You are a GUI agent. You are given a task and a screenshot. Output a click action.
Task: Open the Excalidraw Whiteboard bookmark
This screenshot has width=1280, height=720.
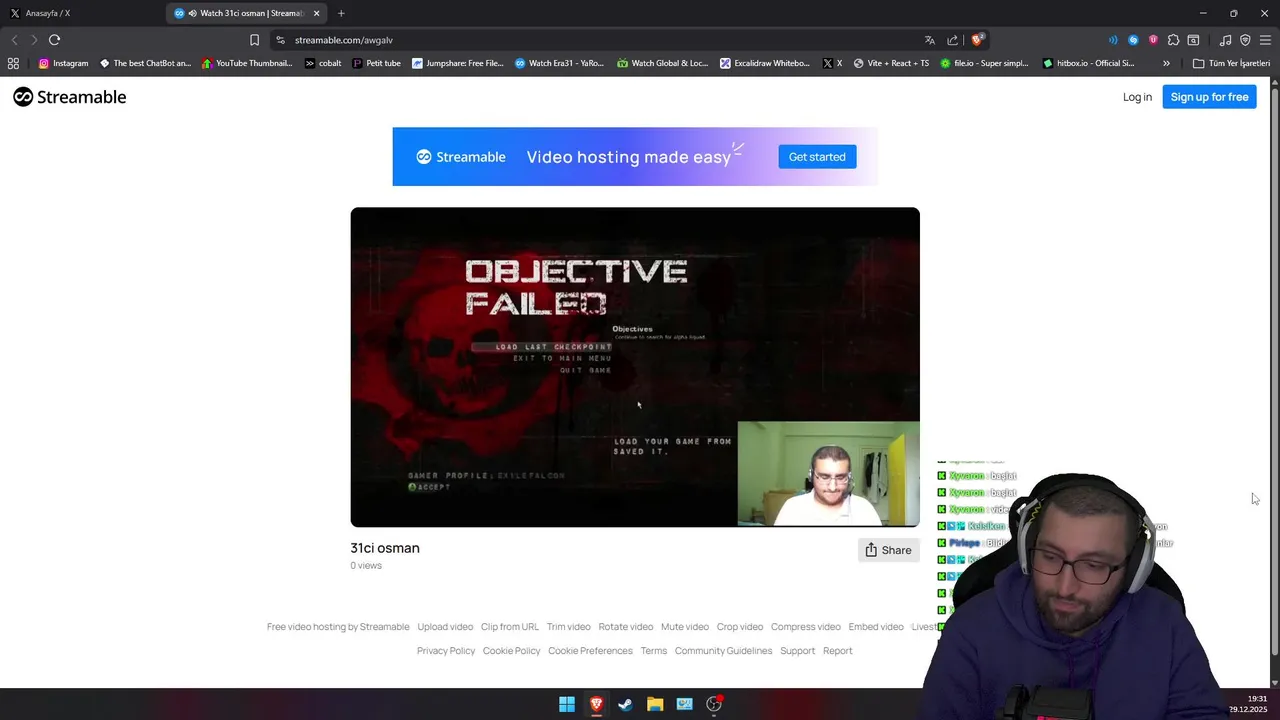pyautogui.click(x=765, y=63)
